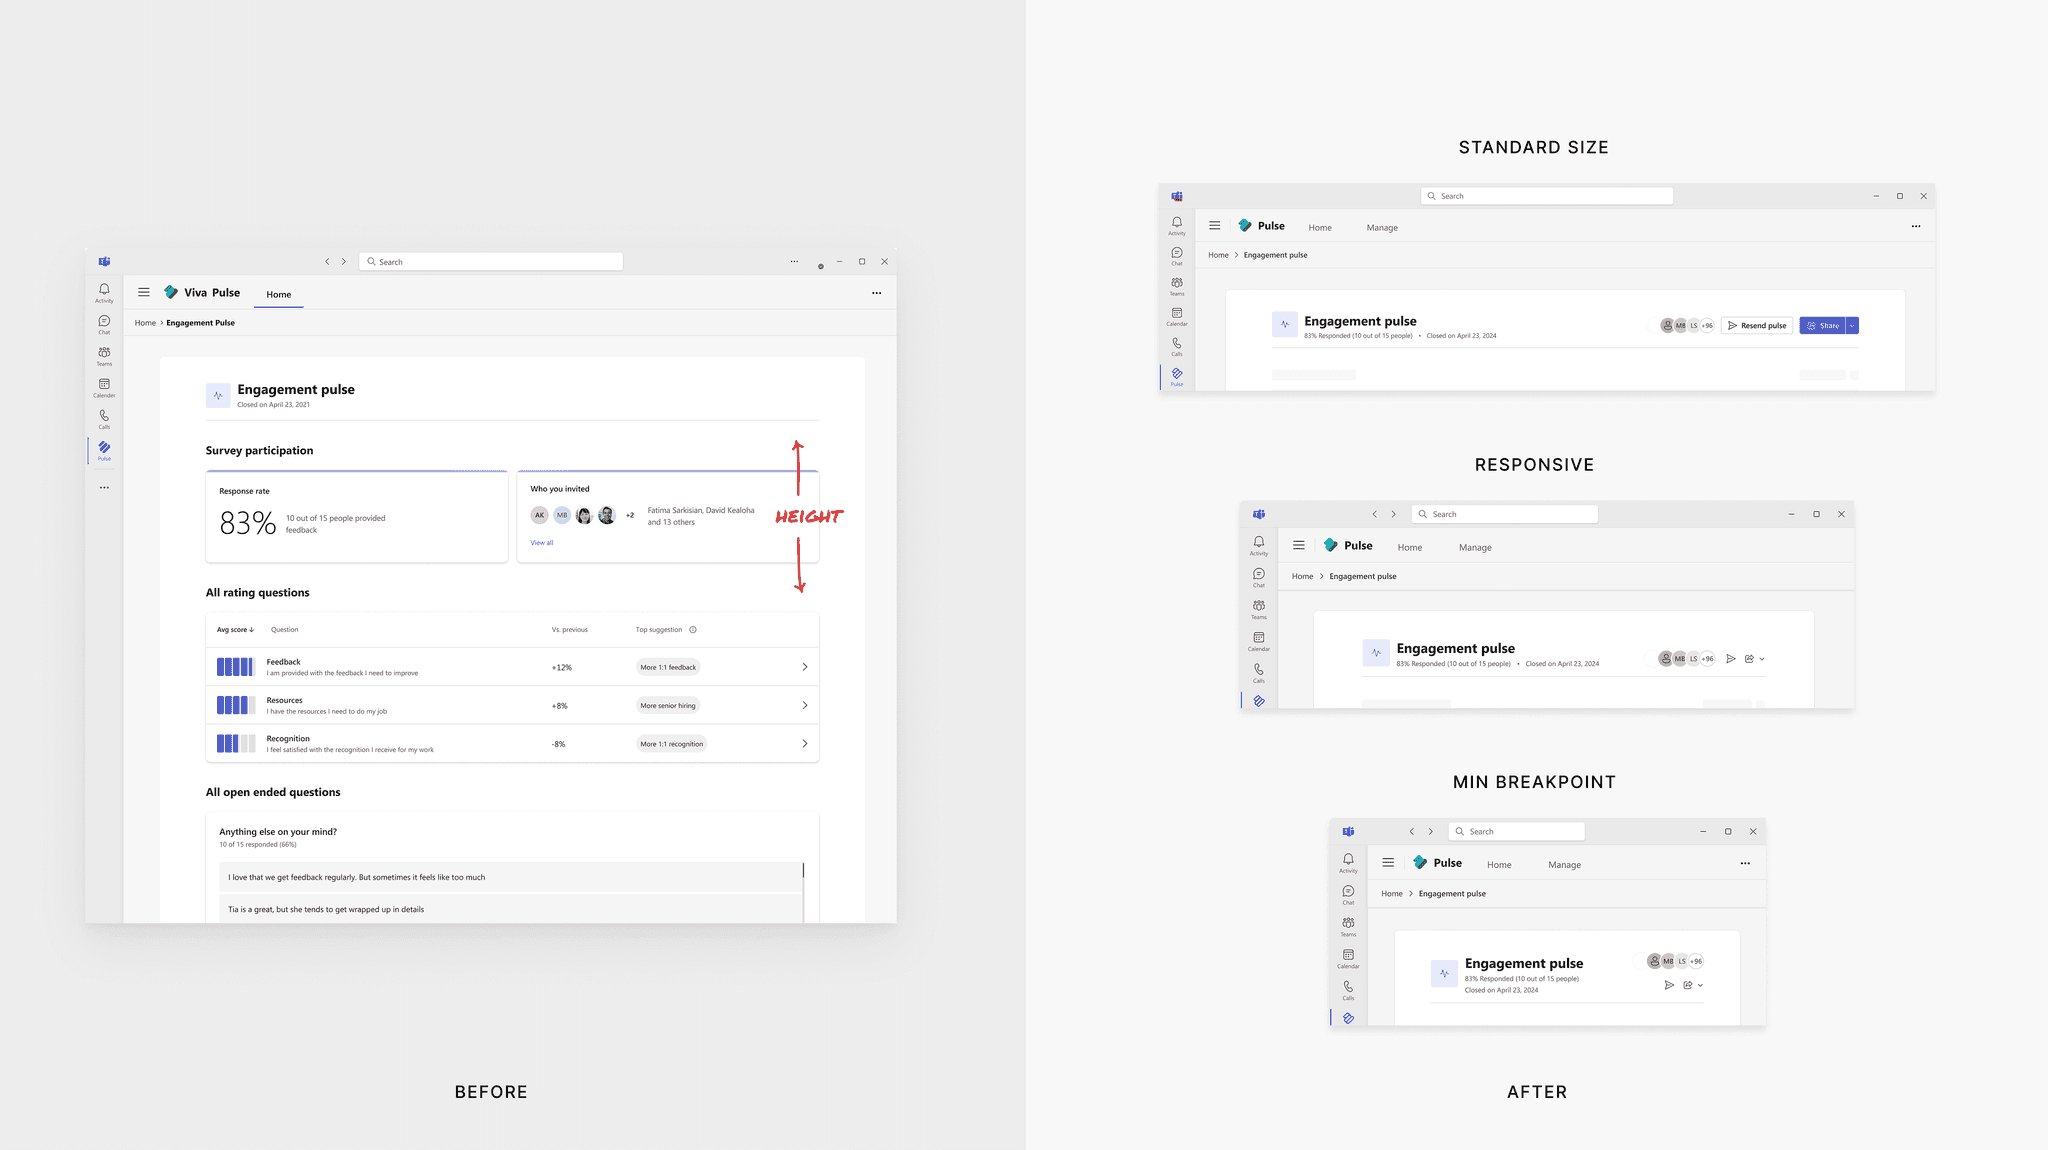Open the dropdown arrow beside Share button

[x=1852, y=326]
